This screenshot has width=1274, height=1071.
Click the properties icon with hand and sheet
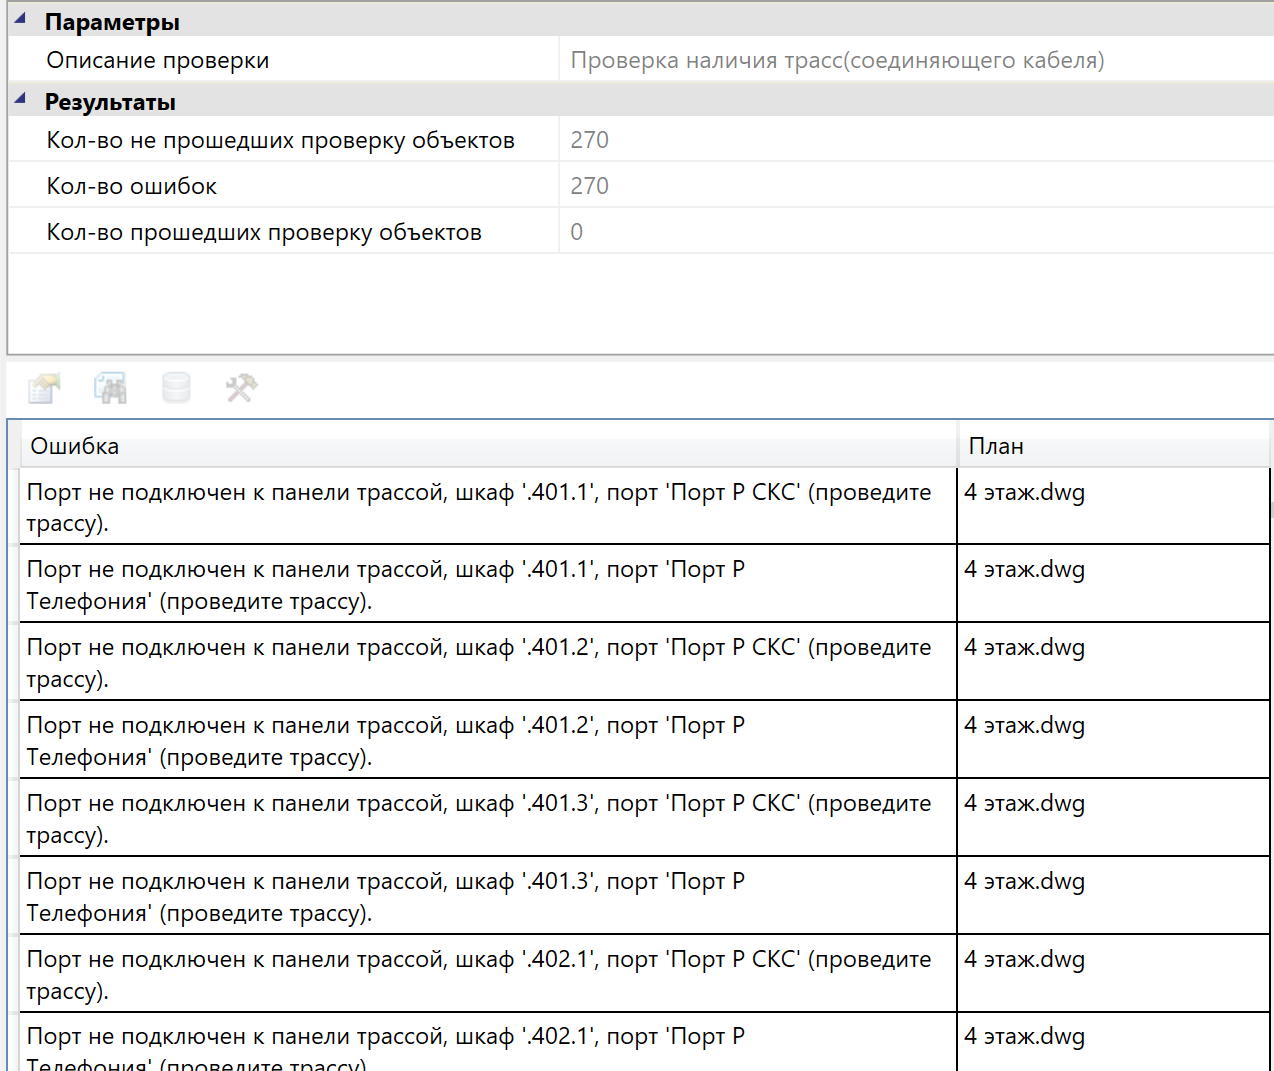(x=44, y=388)
